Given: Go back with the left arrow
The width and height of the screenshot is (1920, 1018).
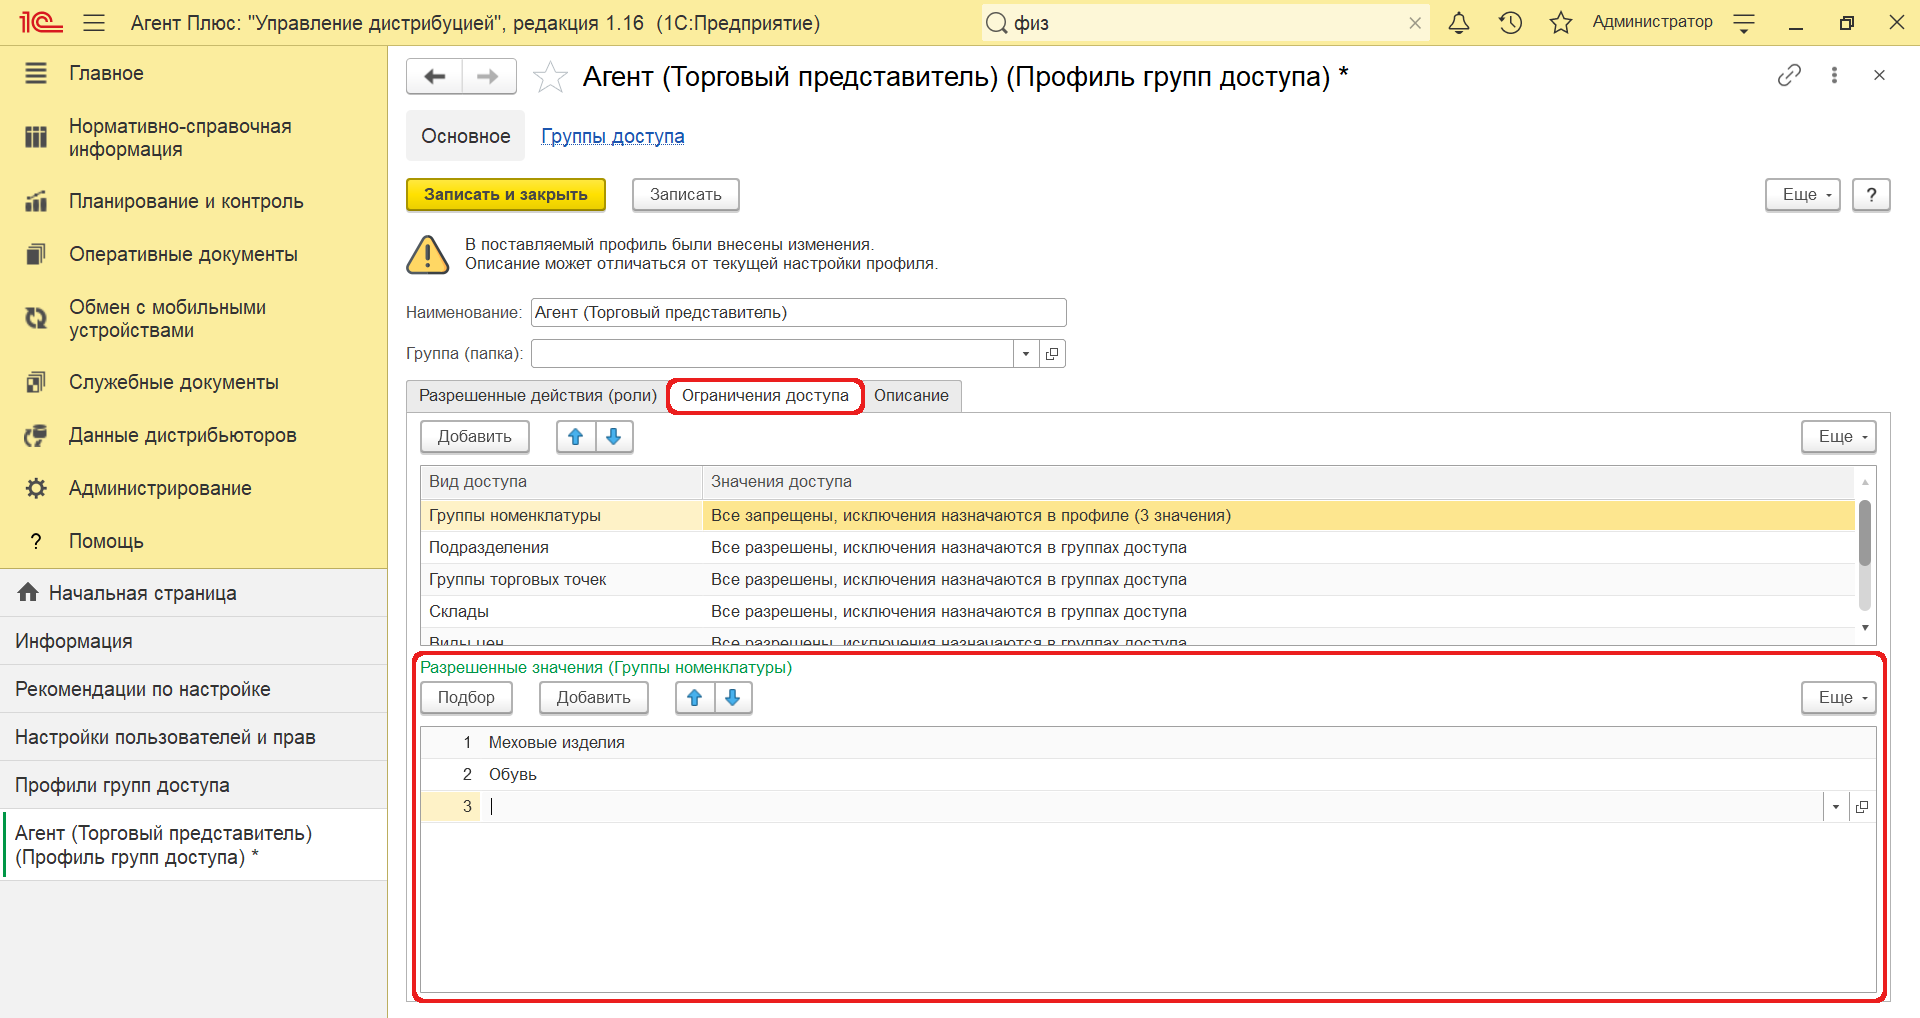Looking at the screenshot, I should [x=435, y=76].
